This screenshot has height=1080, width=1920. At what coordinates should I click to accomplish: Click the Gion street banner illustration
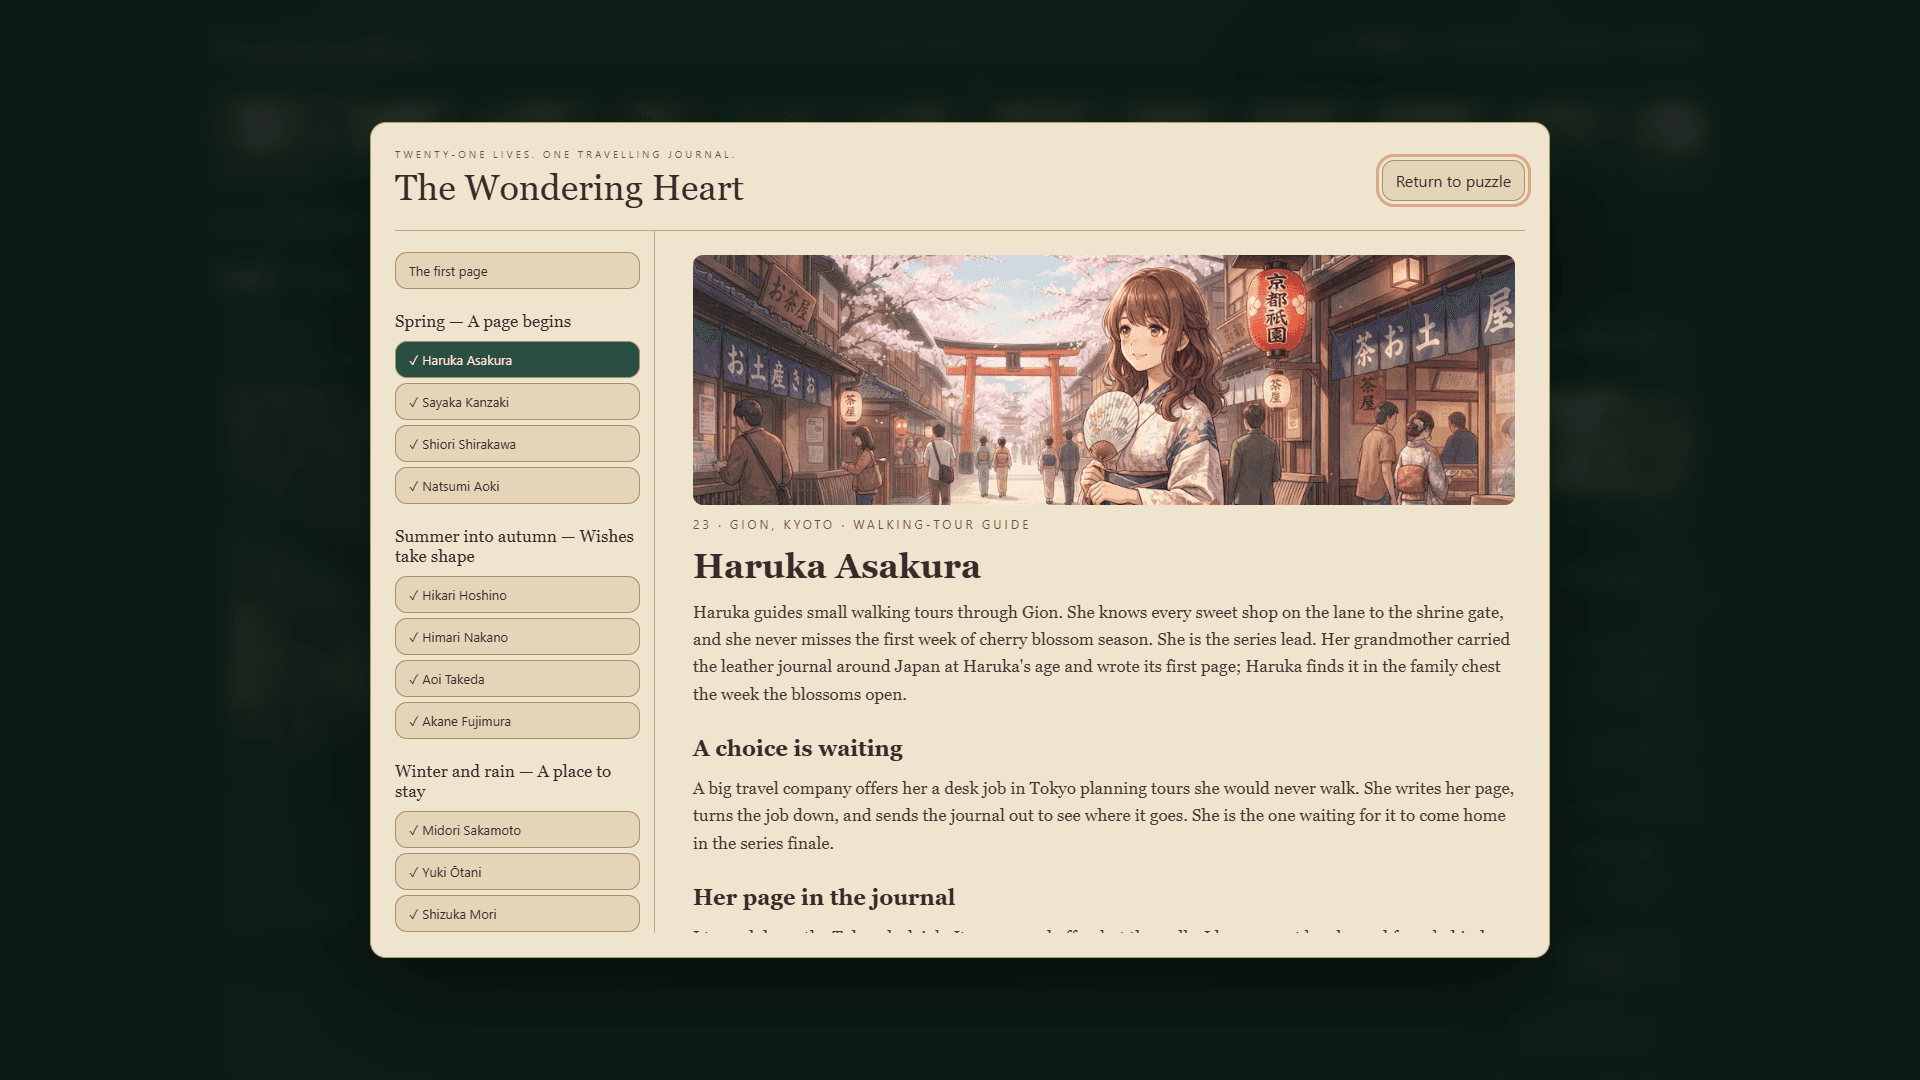[1103, 380]
